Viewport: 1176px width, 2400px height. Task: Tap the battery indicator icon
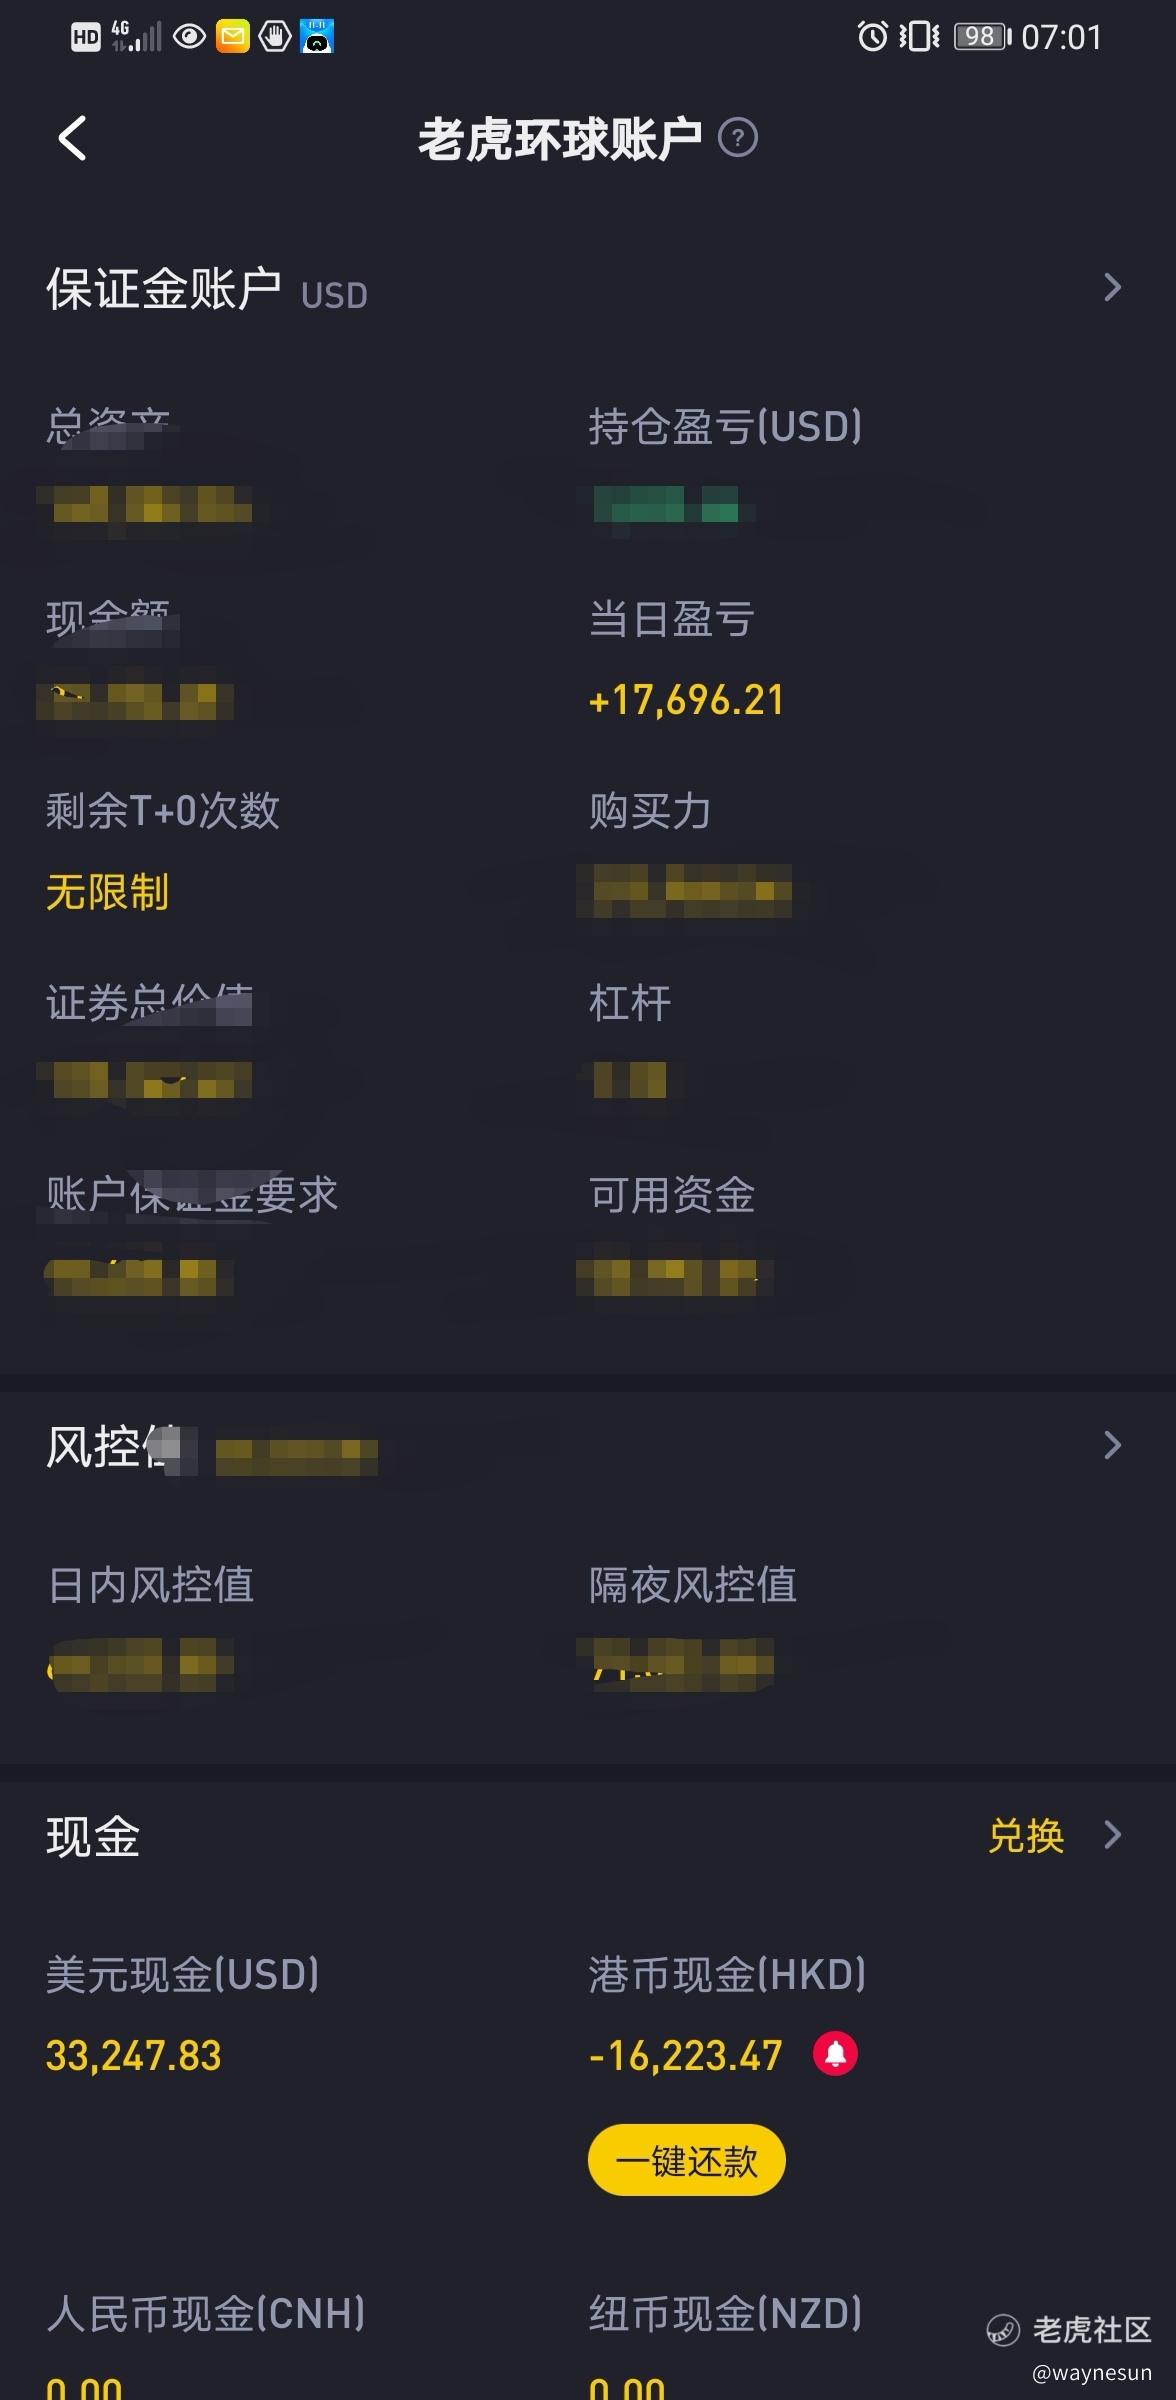coord(982,37)
